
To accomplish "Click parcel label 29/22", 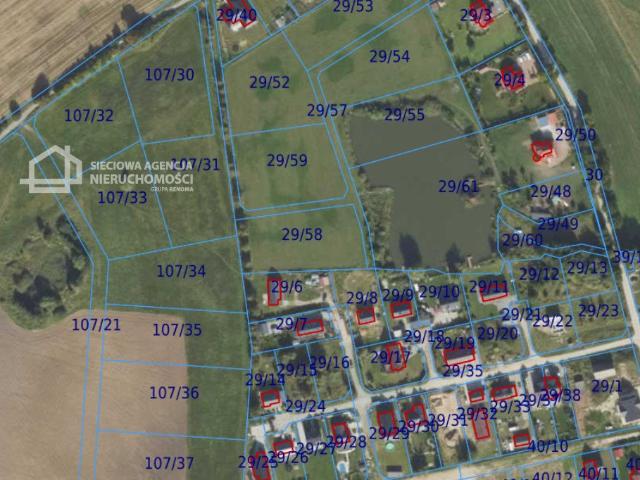I will (x=553, y=321).
